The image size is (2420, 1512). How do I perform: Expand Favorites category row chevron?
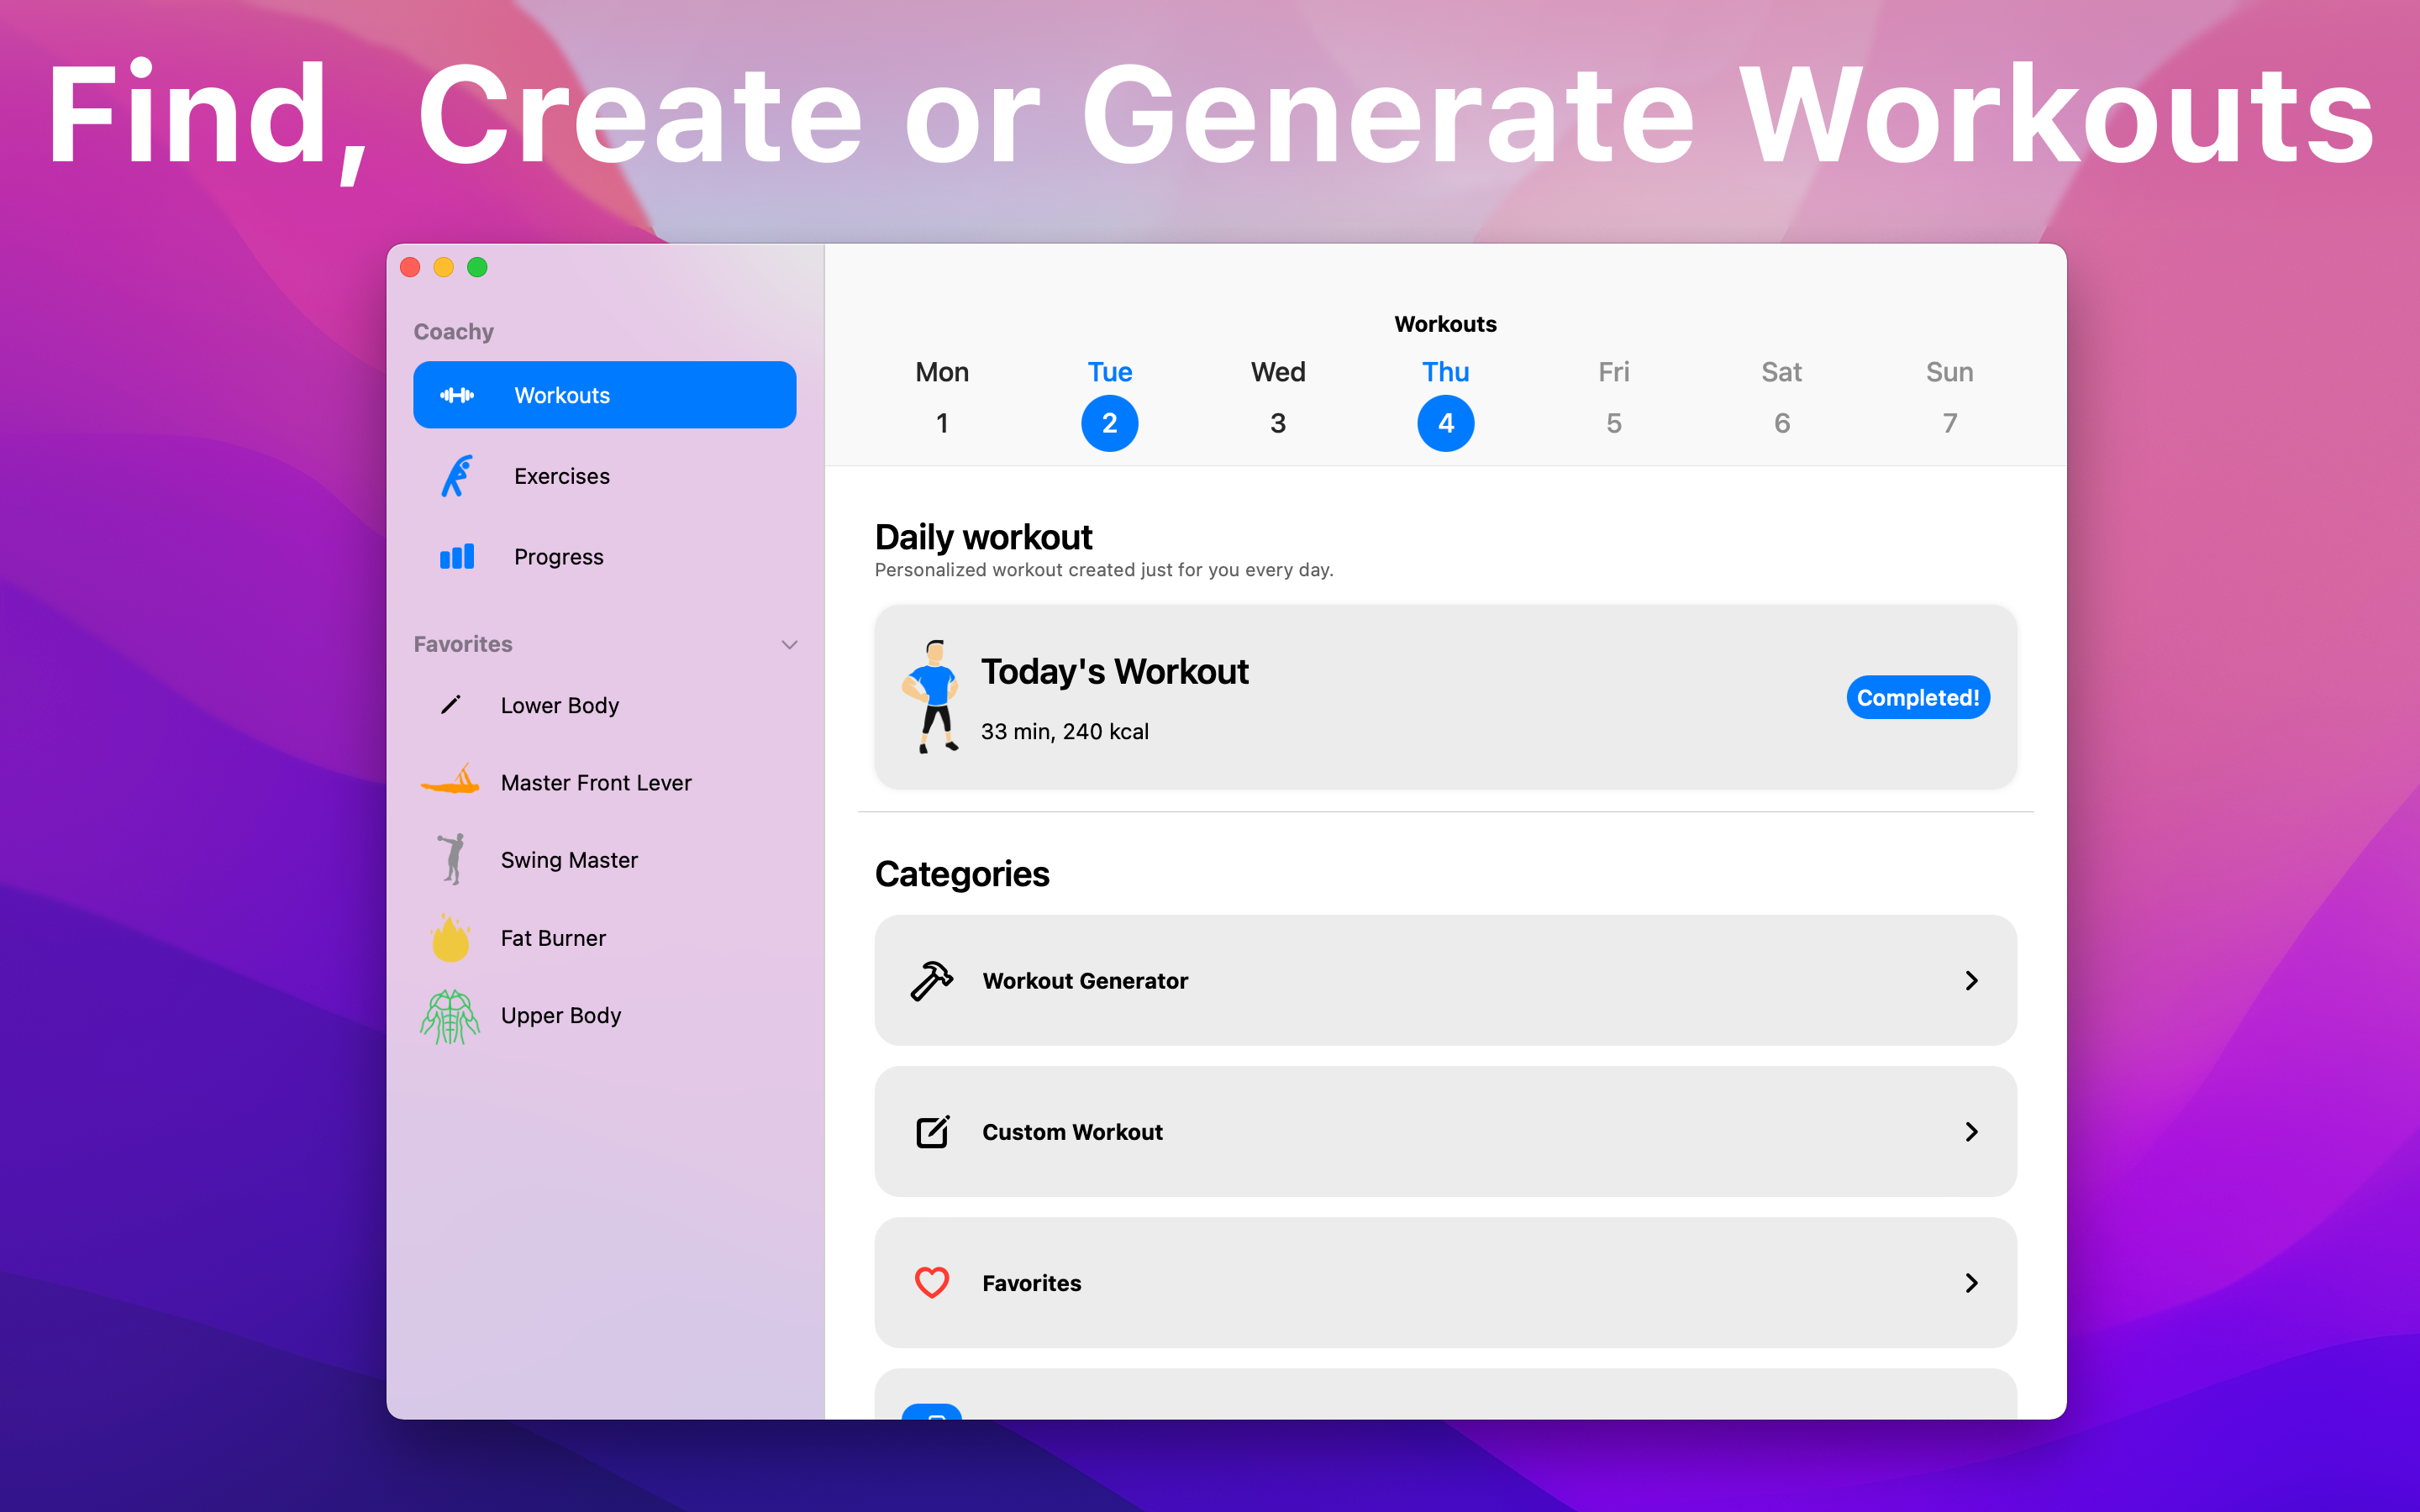coord(1971,1283)
